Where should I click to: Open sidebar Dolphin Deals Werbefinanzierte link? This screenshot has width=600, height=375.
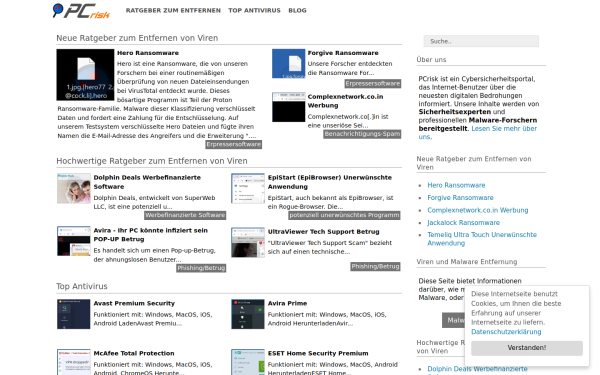[x=477, y=369]
